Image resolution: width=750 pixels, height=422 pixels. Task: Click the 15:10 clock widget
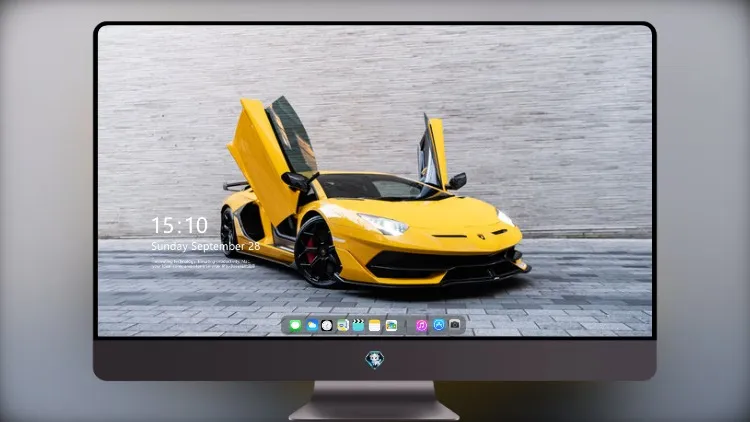click(x=180, y=225)
